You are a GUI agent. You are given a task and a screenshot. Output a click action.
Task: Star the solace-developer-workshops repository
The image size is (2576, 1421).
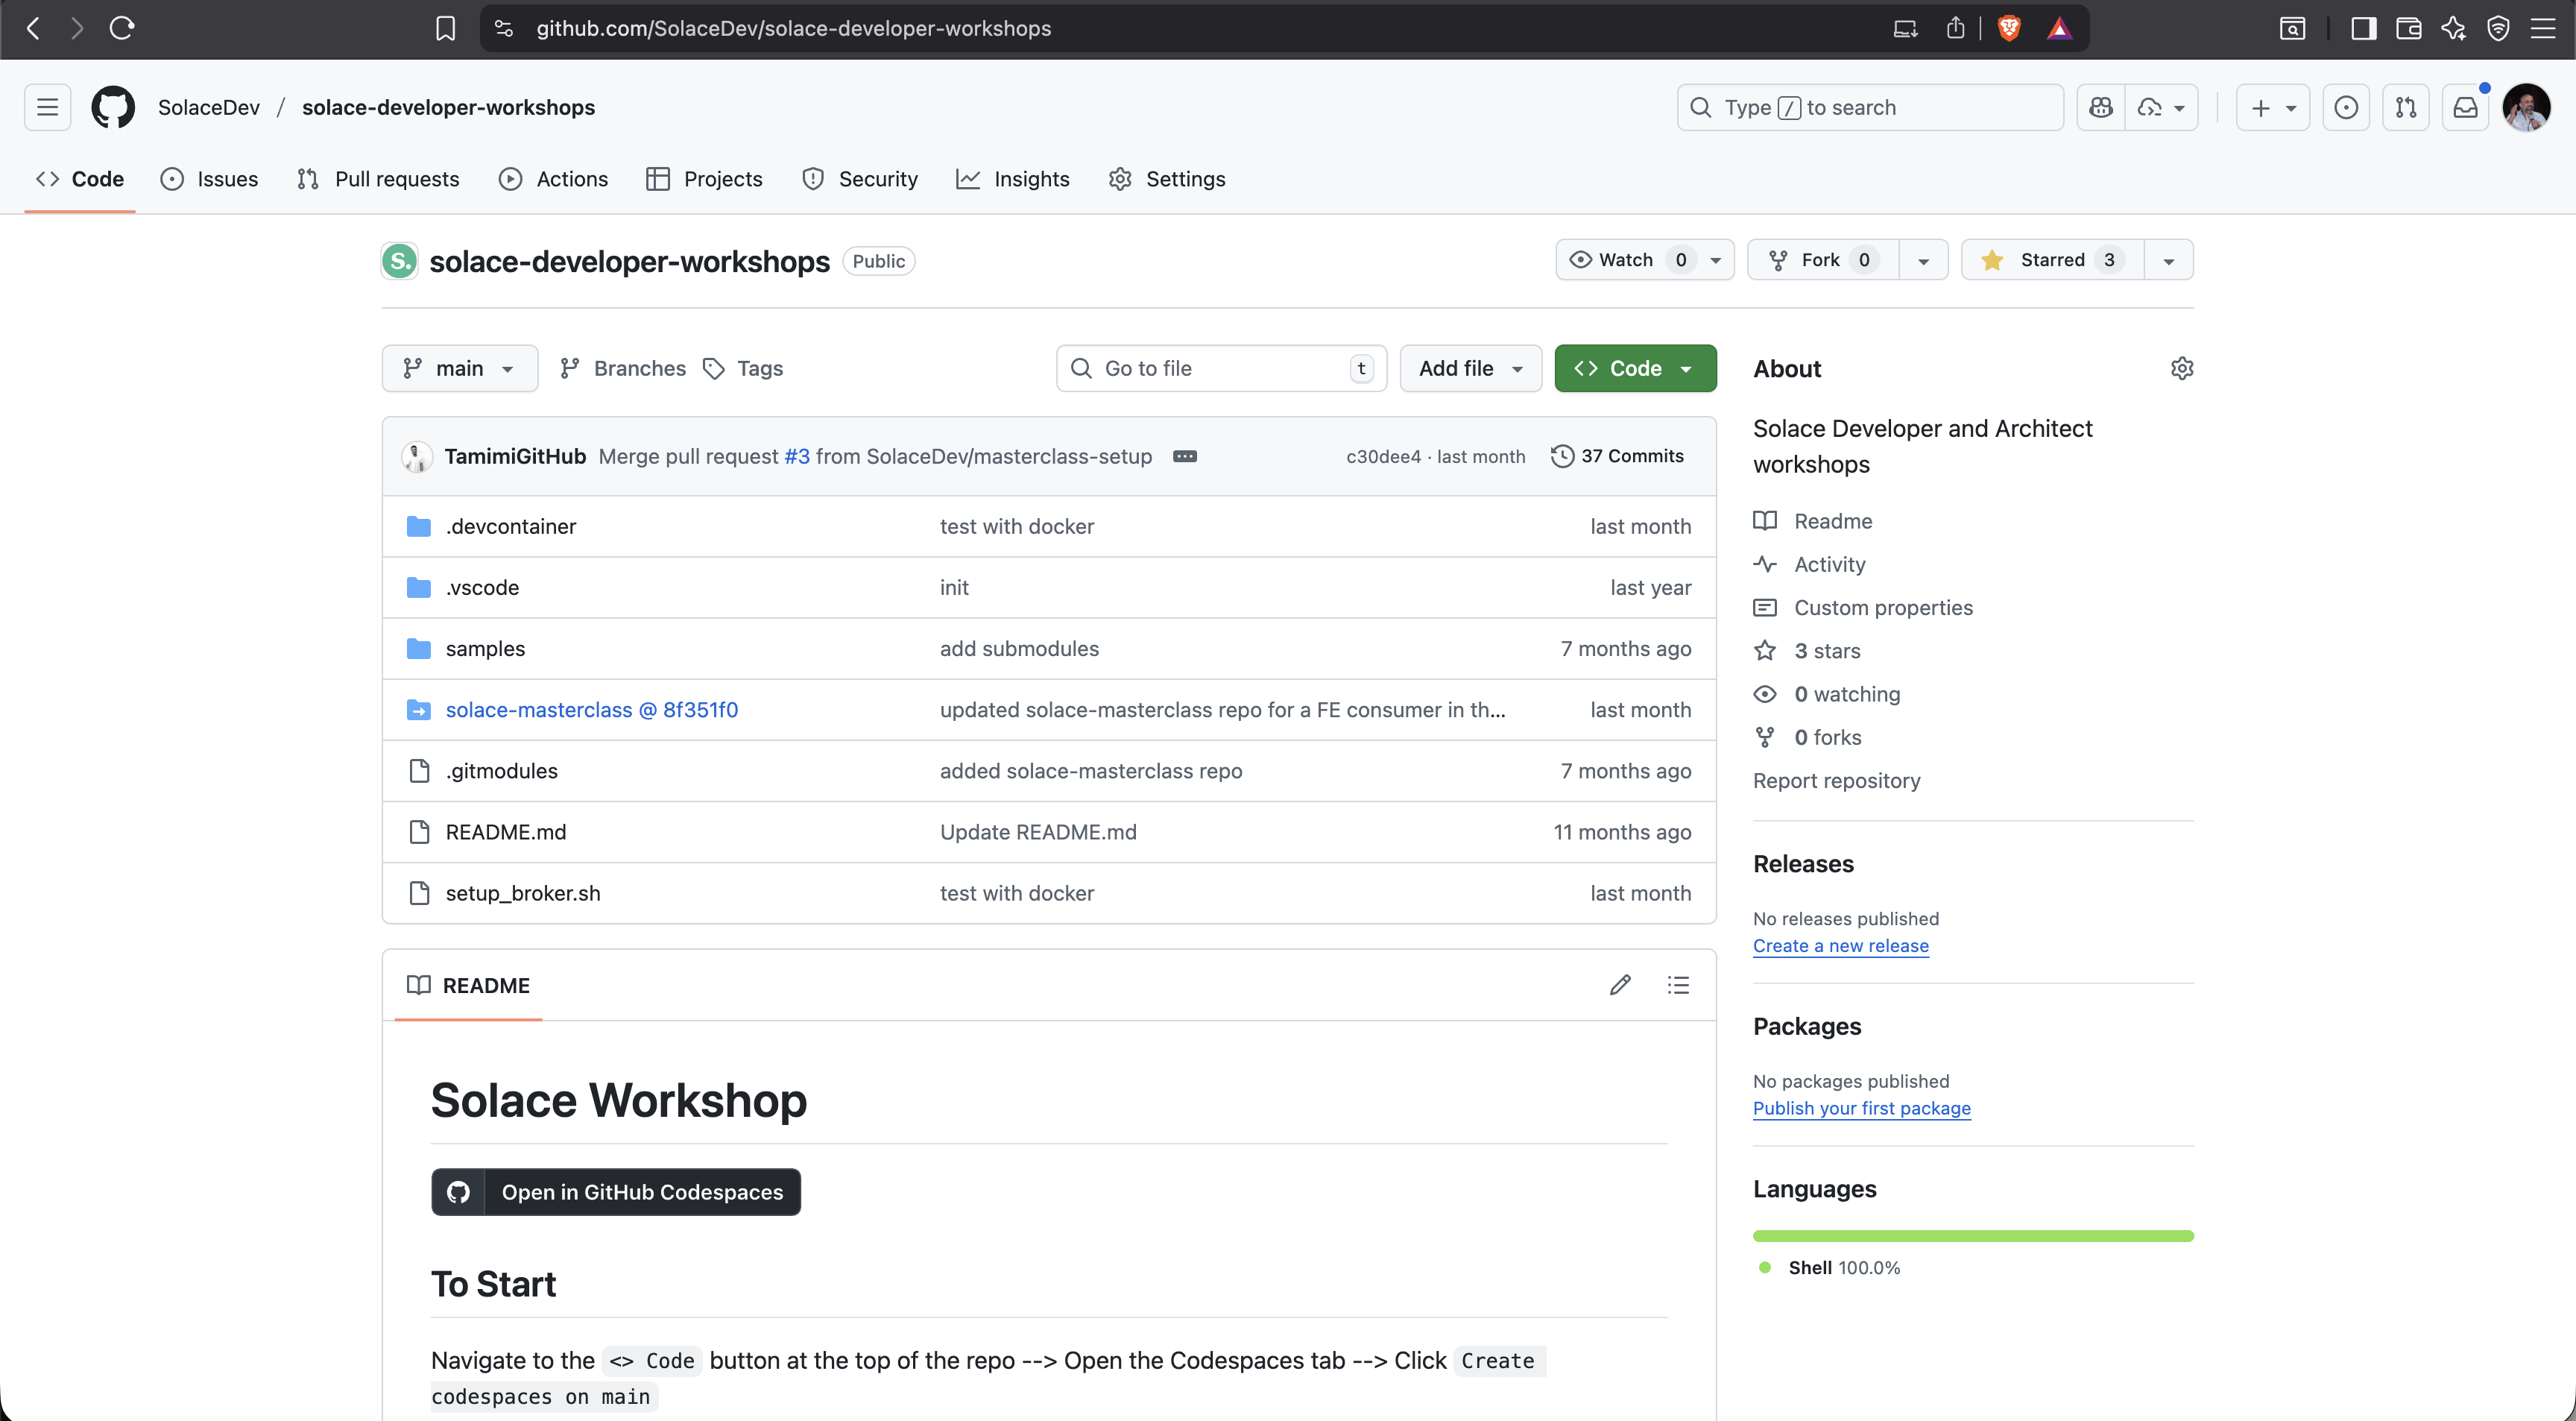coord(2046,259)
